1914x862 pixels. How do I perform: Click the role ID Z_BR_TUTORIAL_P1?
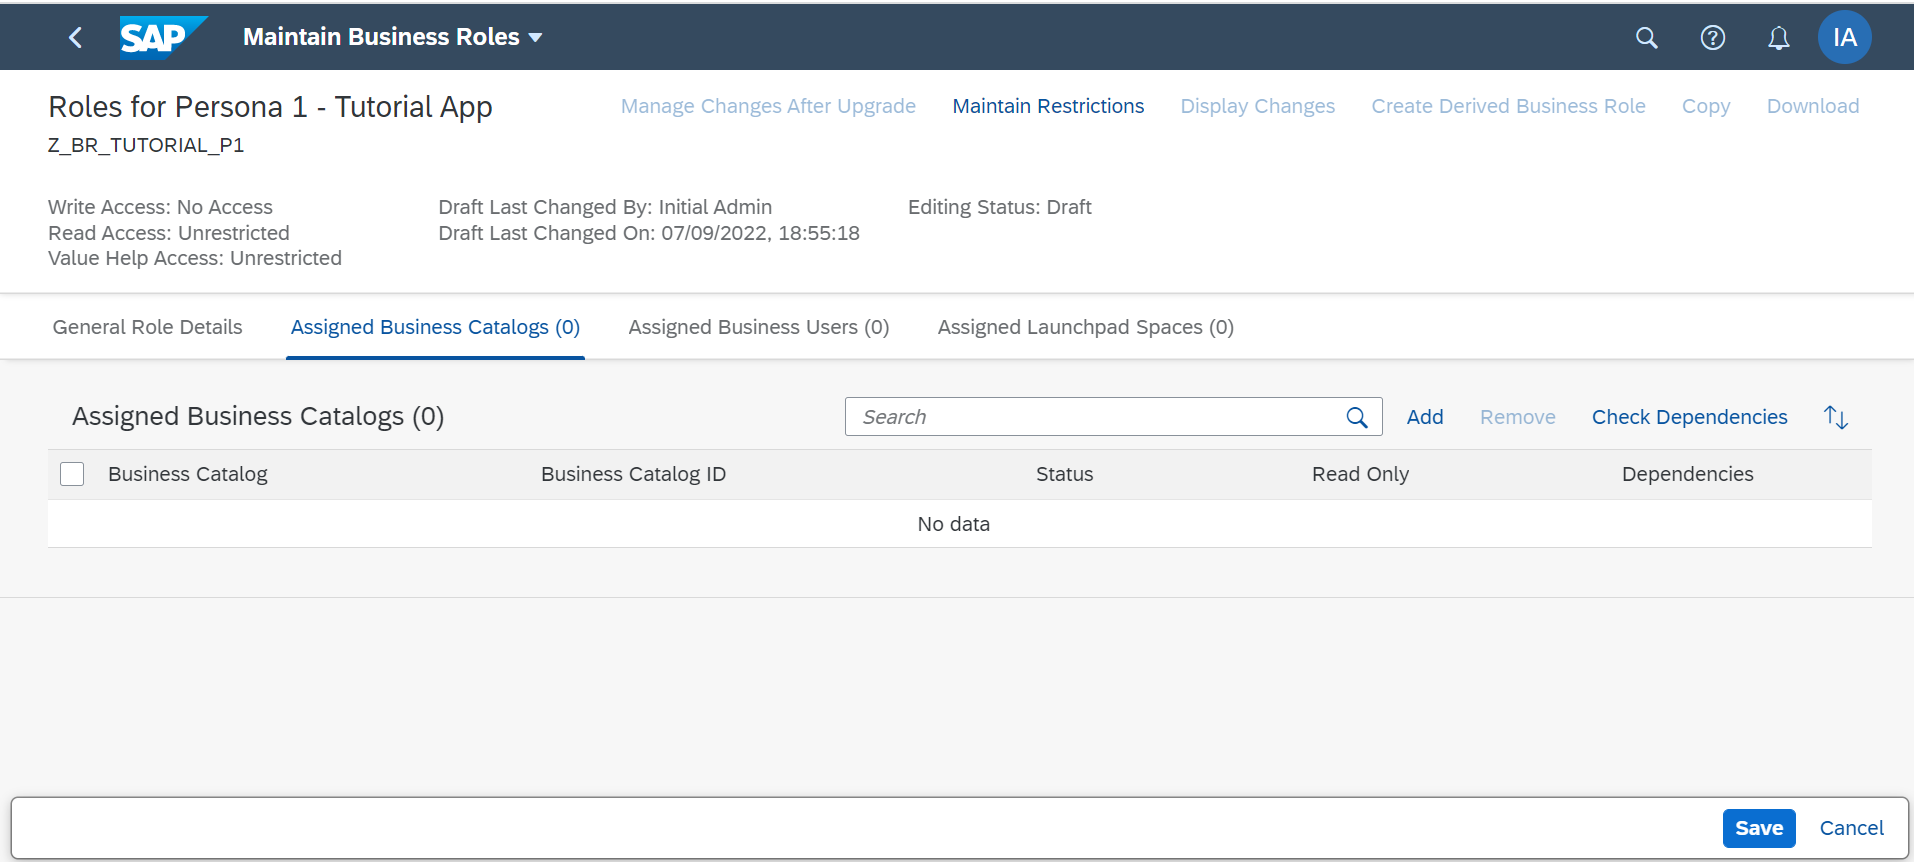coord(146,145)
